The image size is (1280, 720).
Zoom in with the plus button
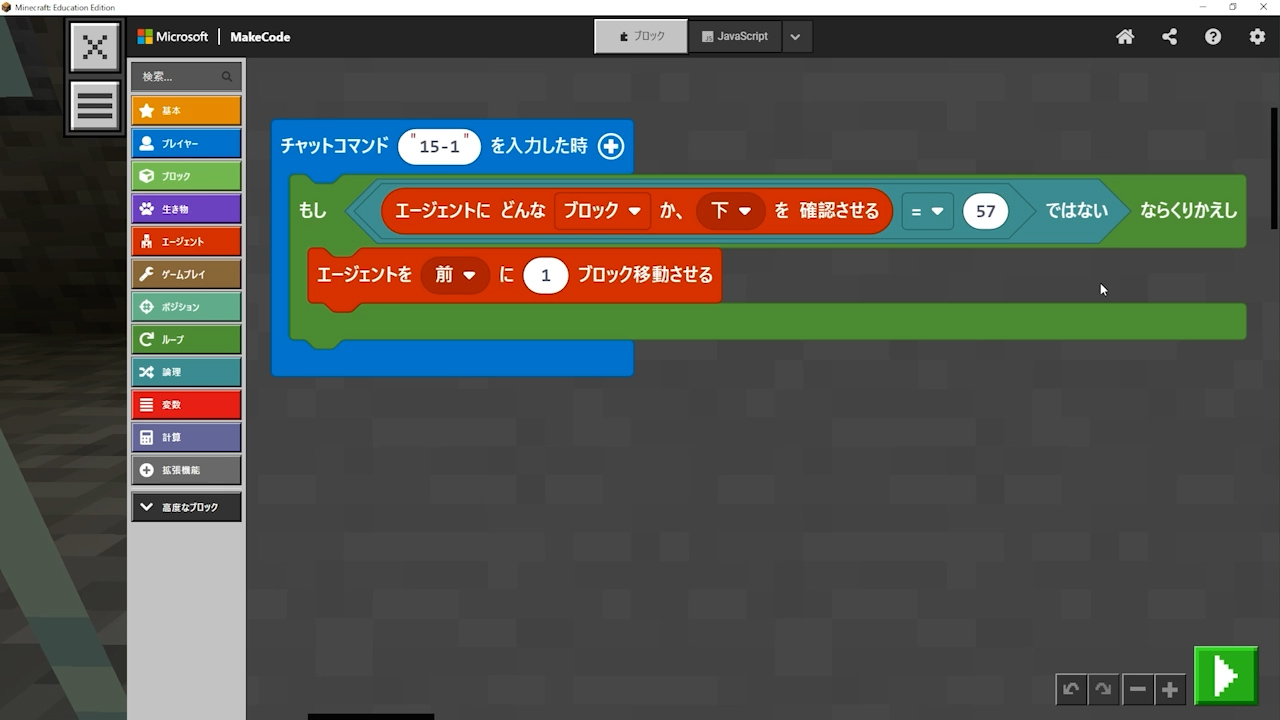[1169, 690]
